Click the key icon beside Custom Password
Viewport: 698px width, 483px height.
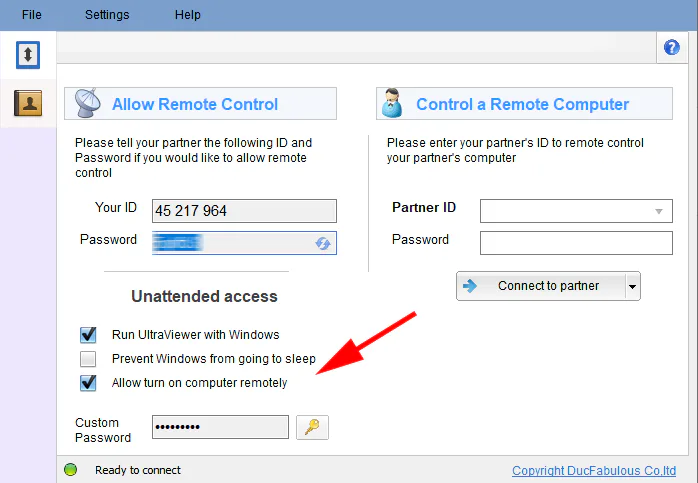coord(313,428)
